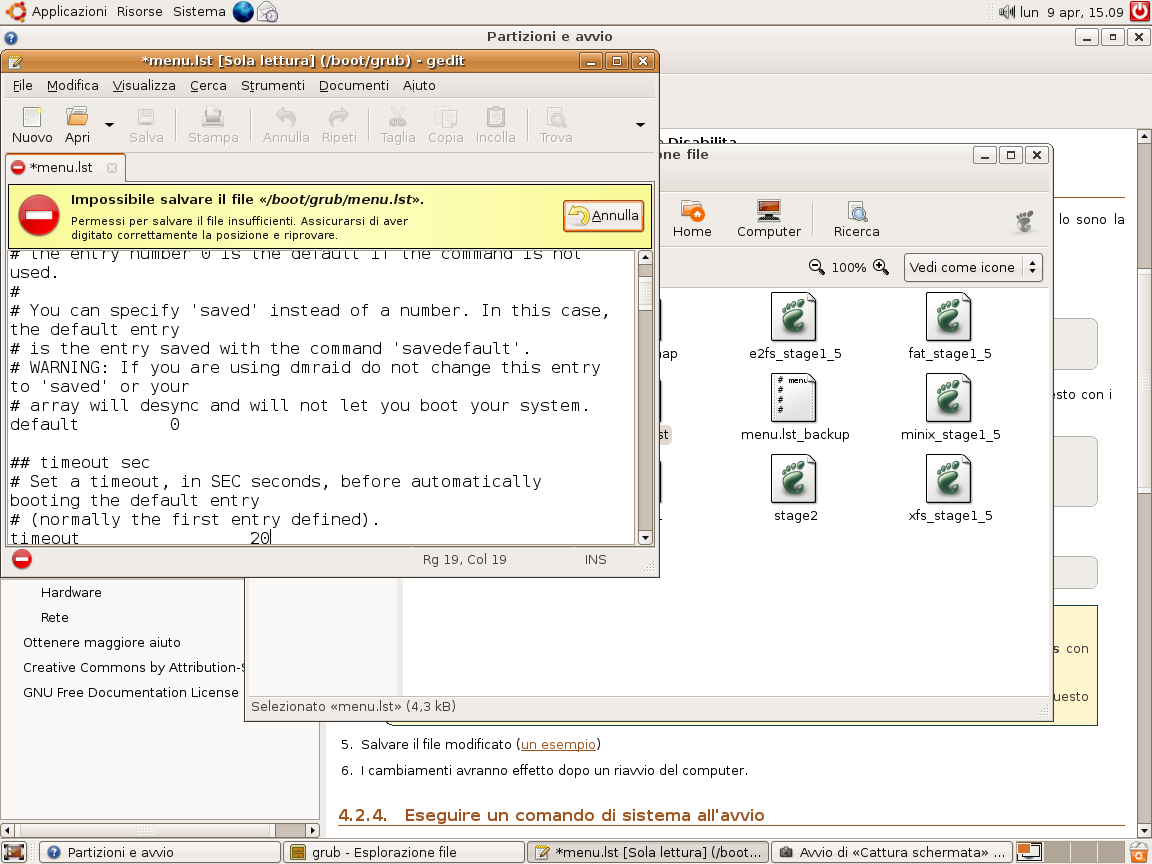Open the Apri recent files dropdown arrow
This screenshot has height=864, width=1152.
109,125
